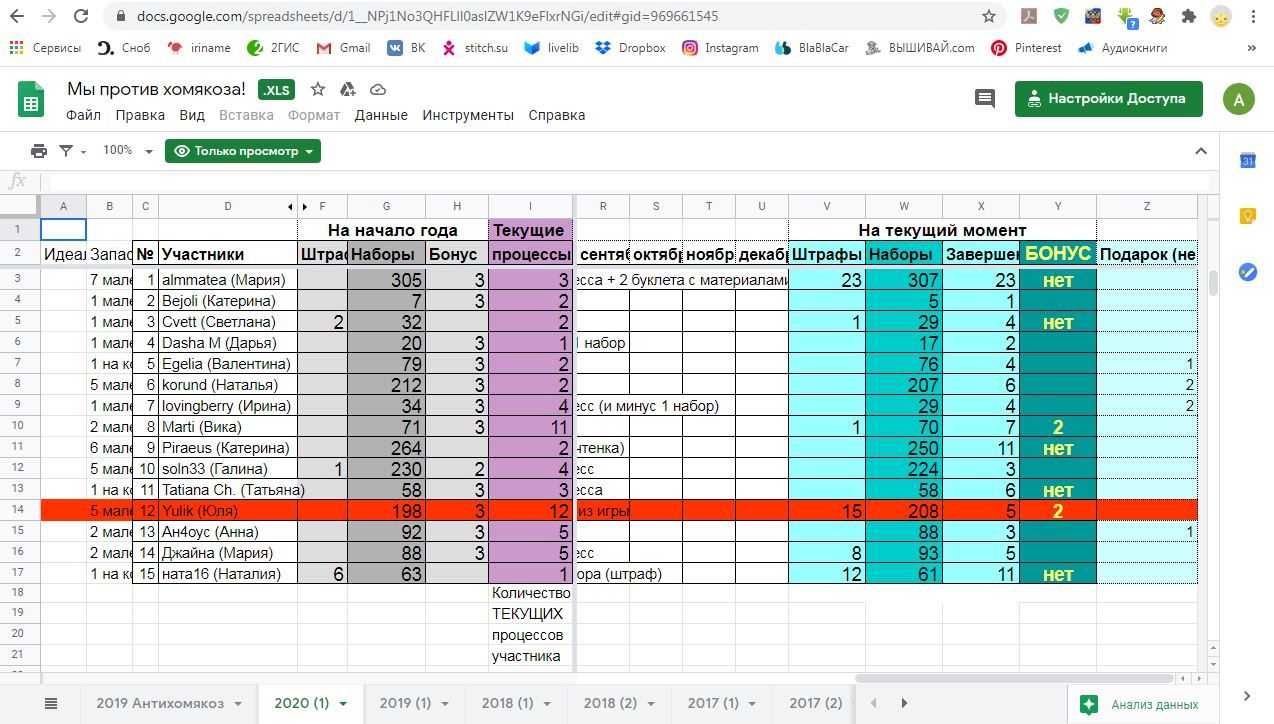Open the Данные menu
This screenshot has width=1274, height=724.
pyautogui.click(x=381, y=115)
